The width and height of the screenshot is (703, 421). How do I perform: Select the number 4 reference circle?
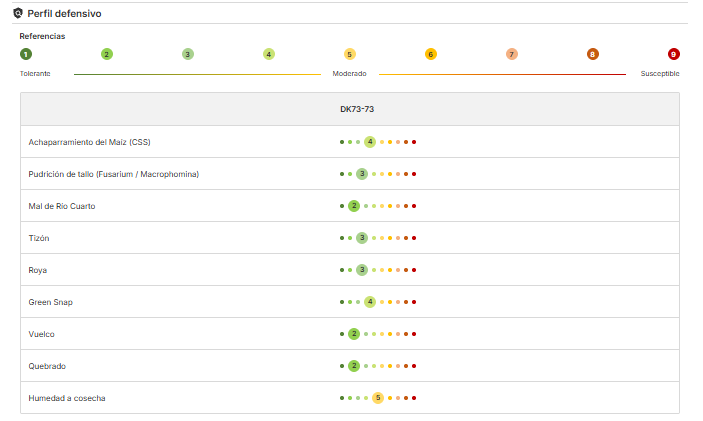click(269, 54)
